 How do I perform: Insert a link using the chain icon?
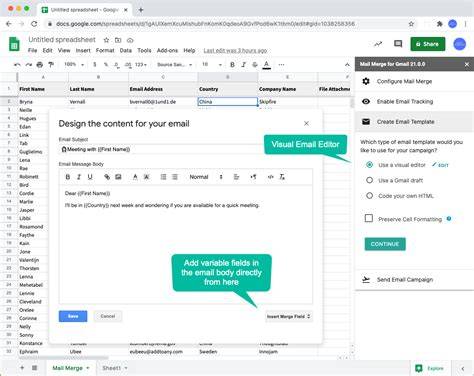(107, 177)
